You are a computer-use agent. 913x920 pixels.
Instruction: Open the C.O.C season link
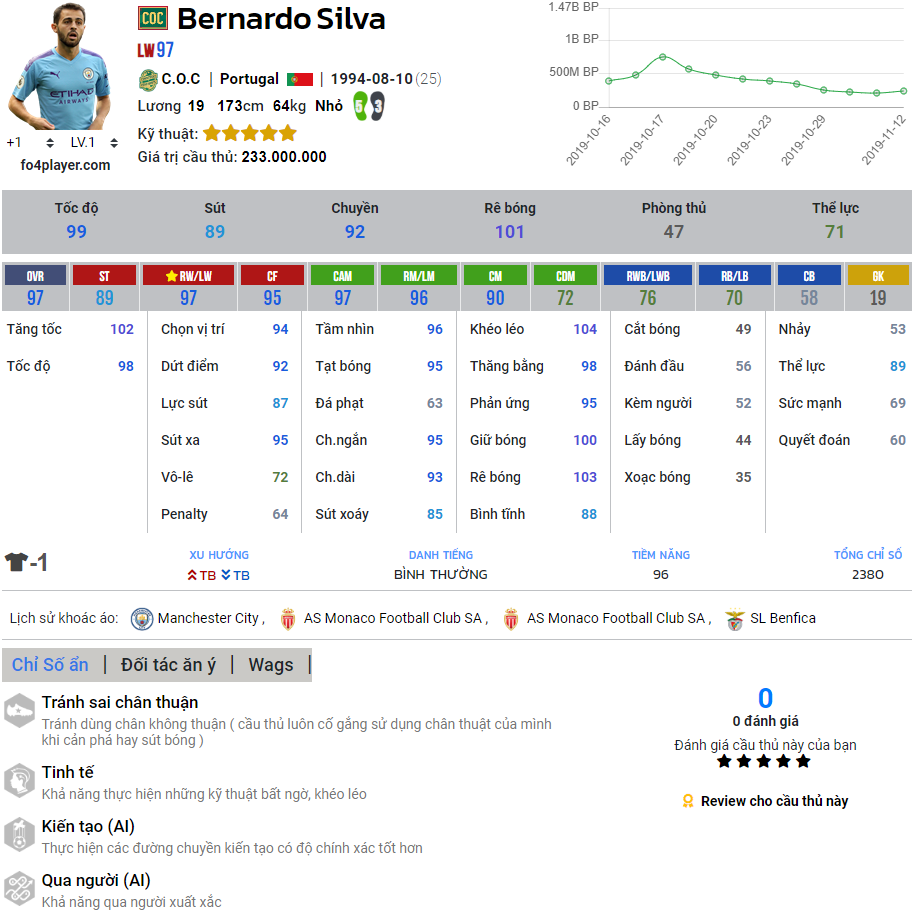[180, 79]
